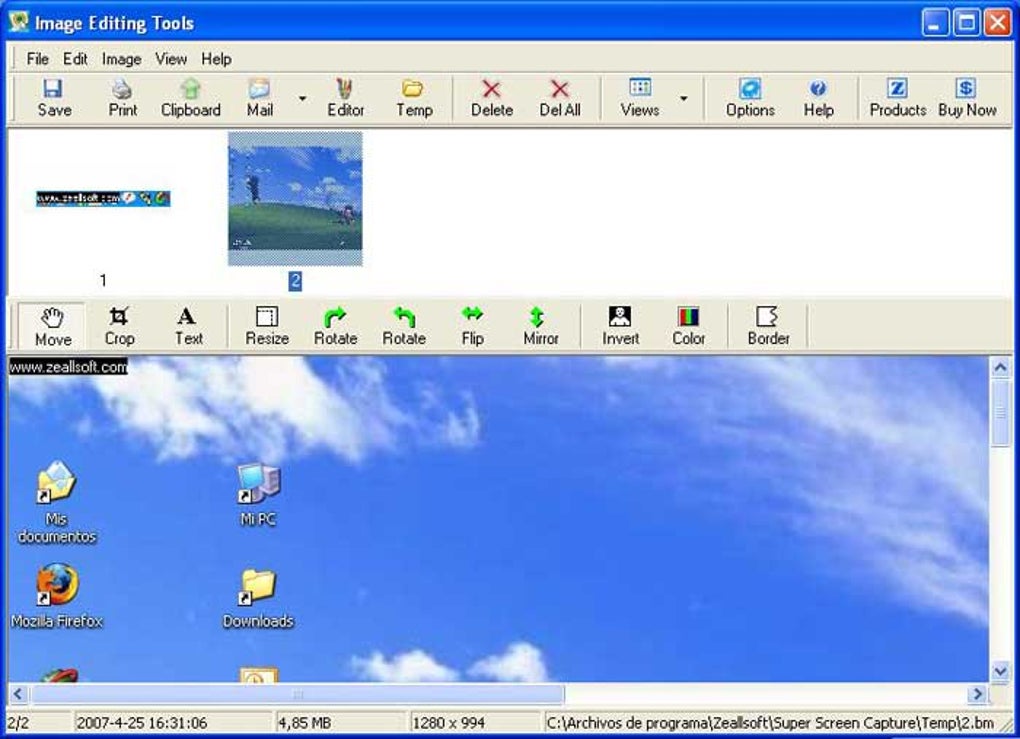Select the Crop tool

tap(120, 324)
